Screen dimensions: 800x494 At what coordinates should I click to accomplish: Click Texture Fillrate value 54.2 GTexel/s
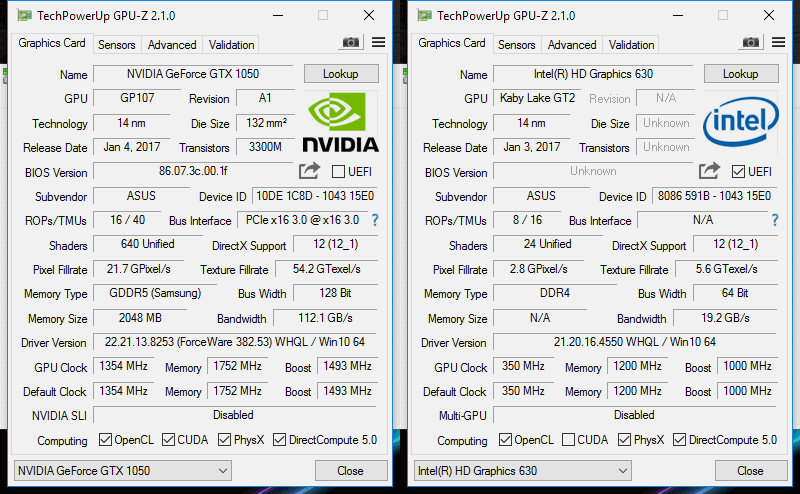[x=327, y=269]
